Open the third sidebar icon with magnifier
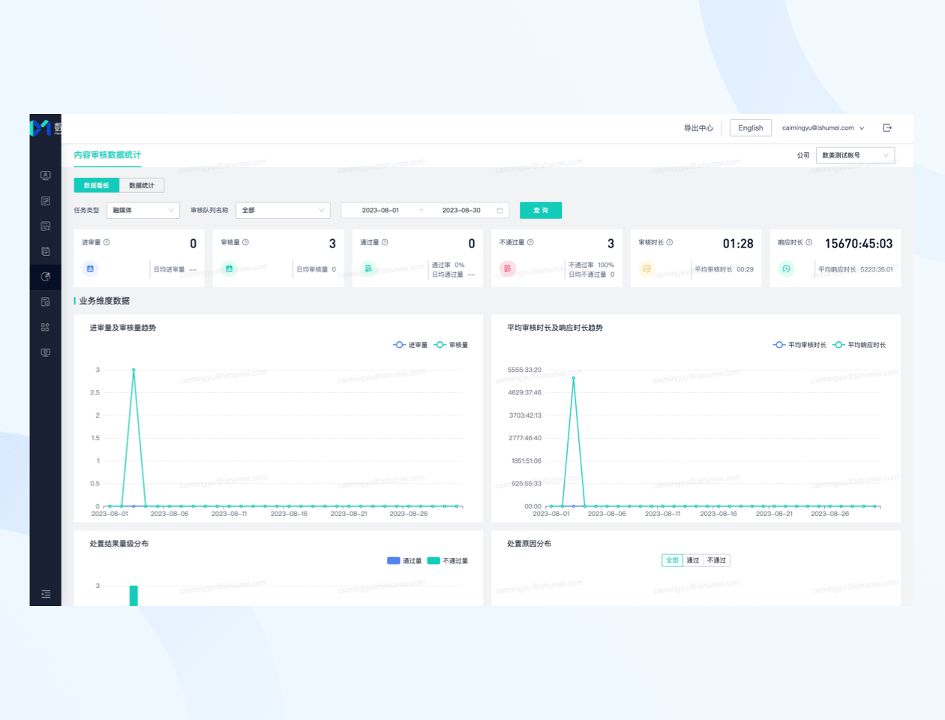This screenshot has width=945, height=720. 45,226
